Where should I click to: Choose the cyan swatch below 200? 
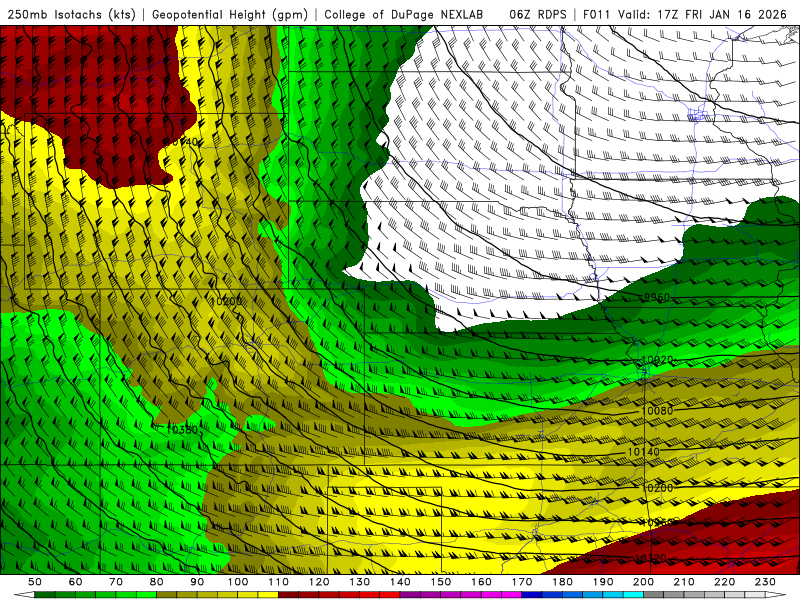click(x=633, y=595)
